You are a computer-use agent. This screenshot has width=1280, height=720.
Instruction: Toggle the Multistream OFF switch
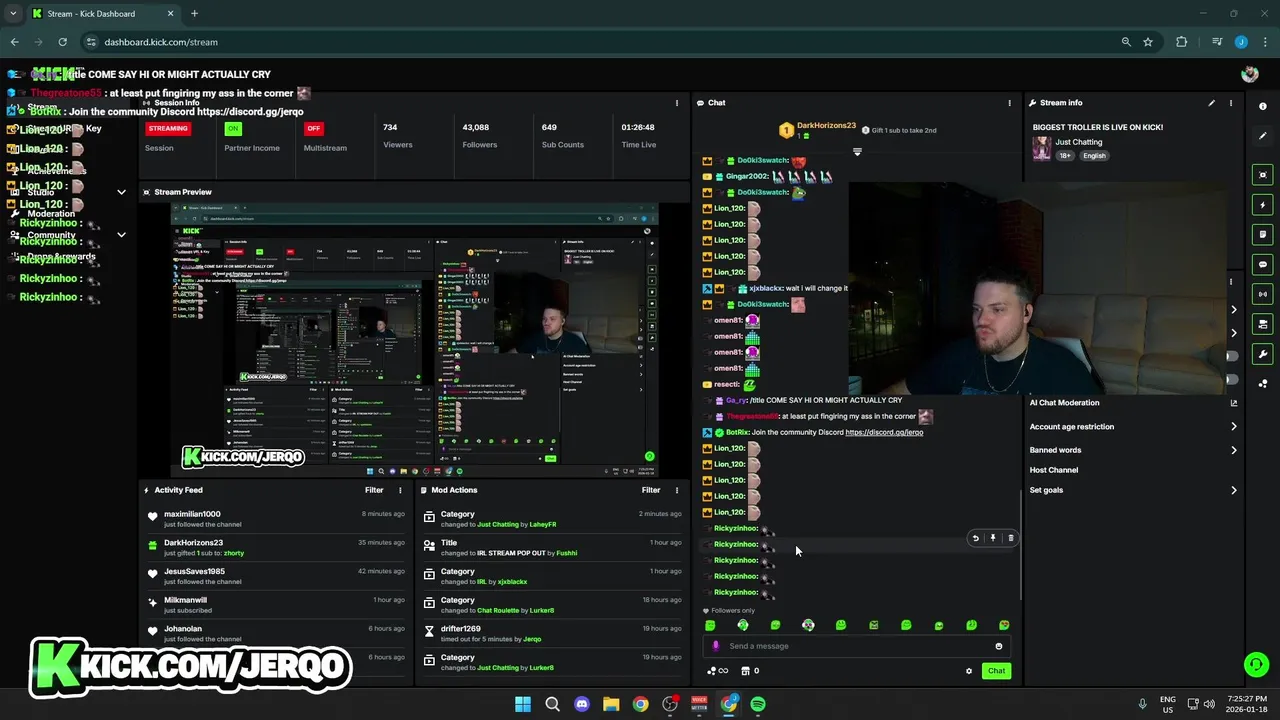(x=313, y=129)
